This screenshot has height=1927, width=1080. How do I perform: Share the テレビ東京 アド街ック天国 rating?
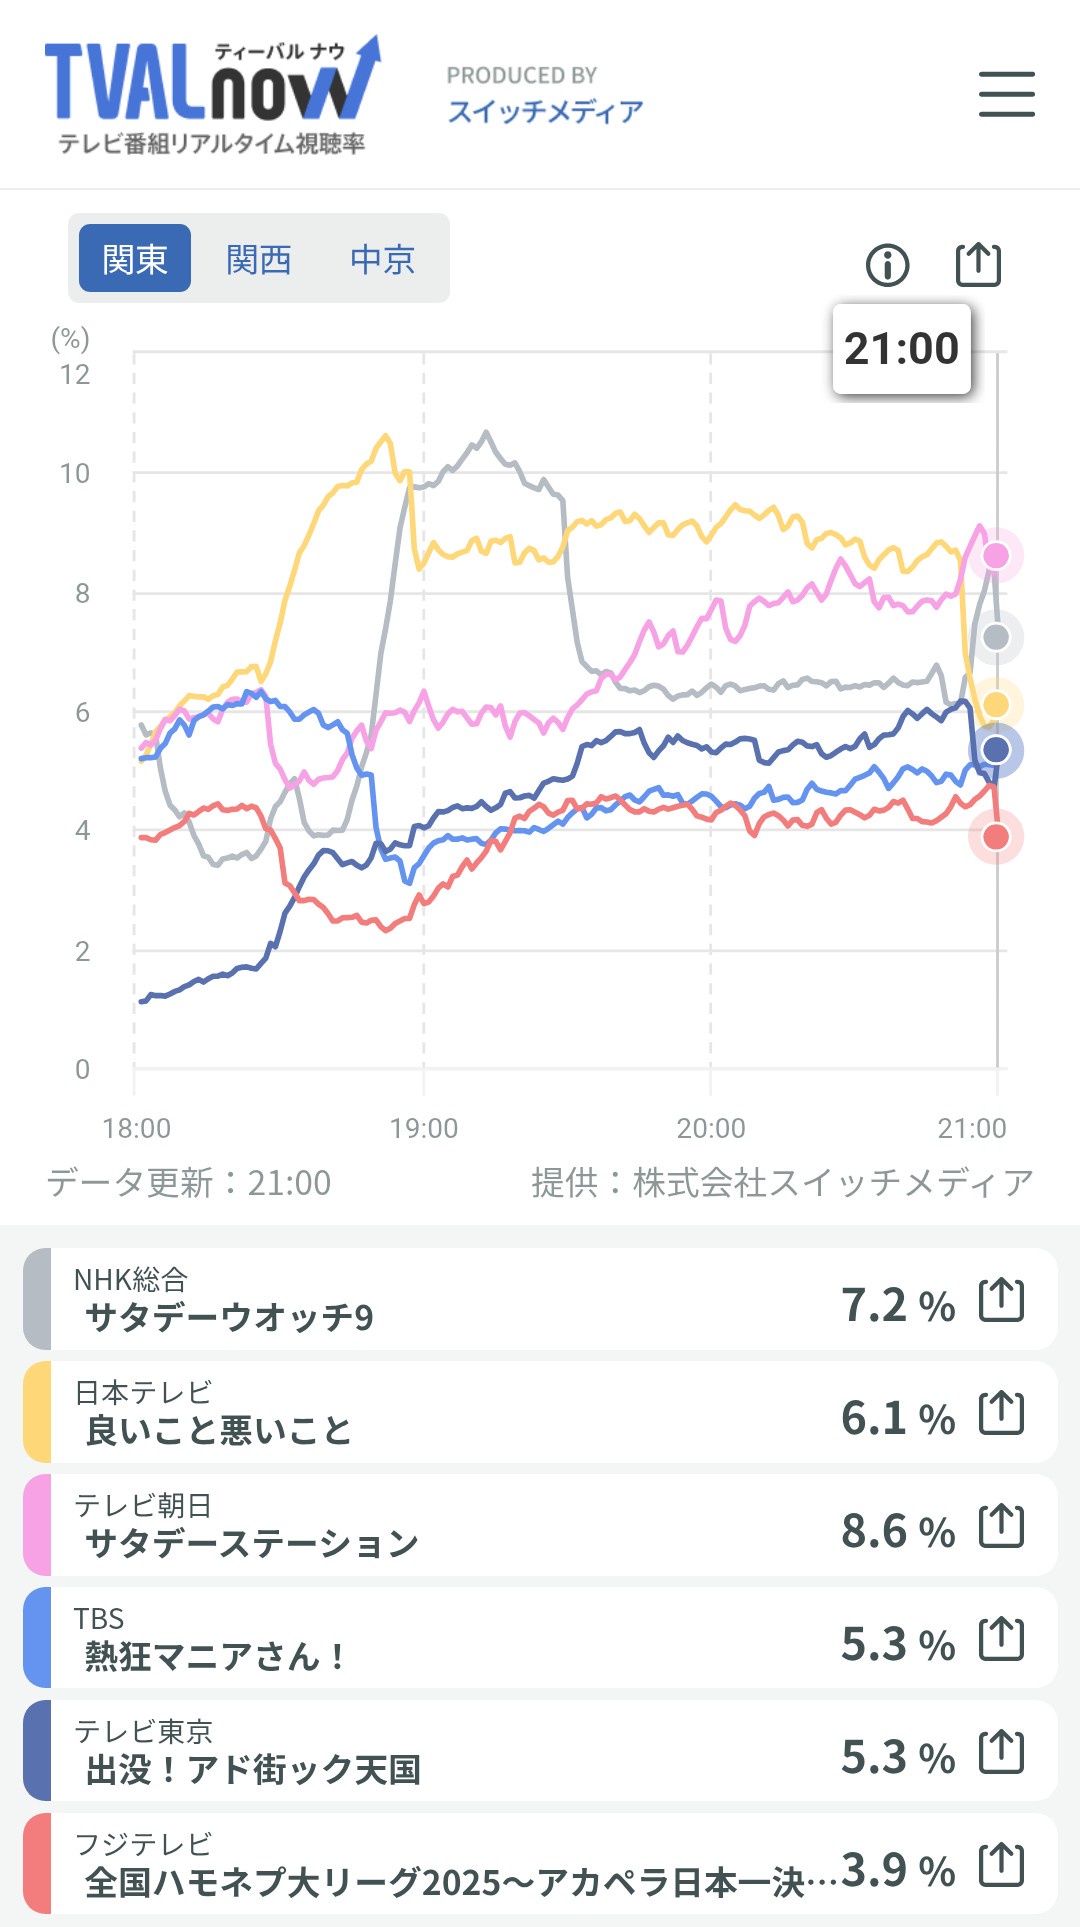tap(1001, 1752)
